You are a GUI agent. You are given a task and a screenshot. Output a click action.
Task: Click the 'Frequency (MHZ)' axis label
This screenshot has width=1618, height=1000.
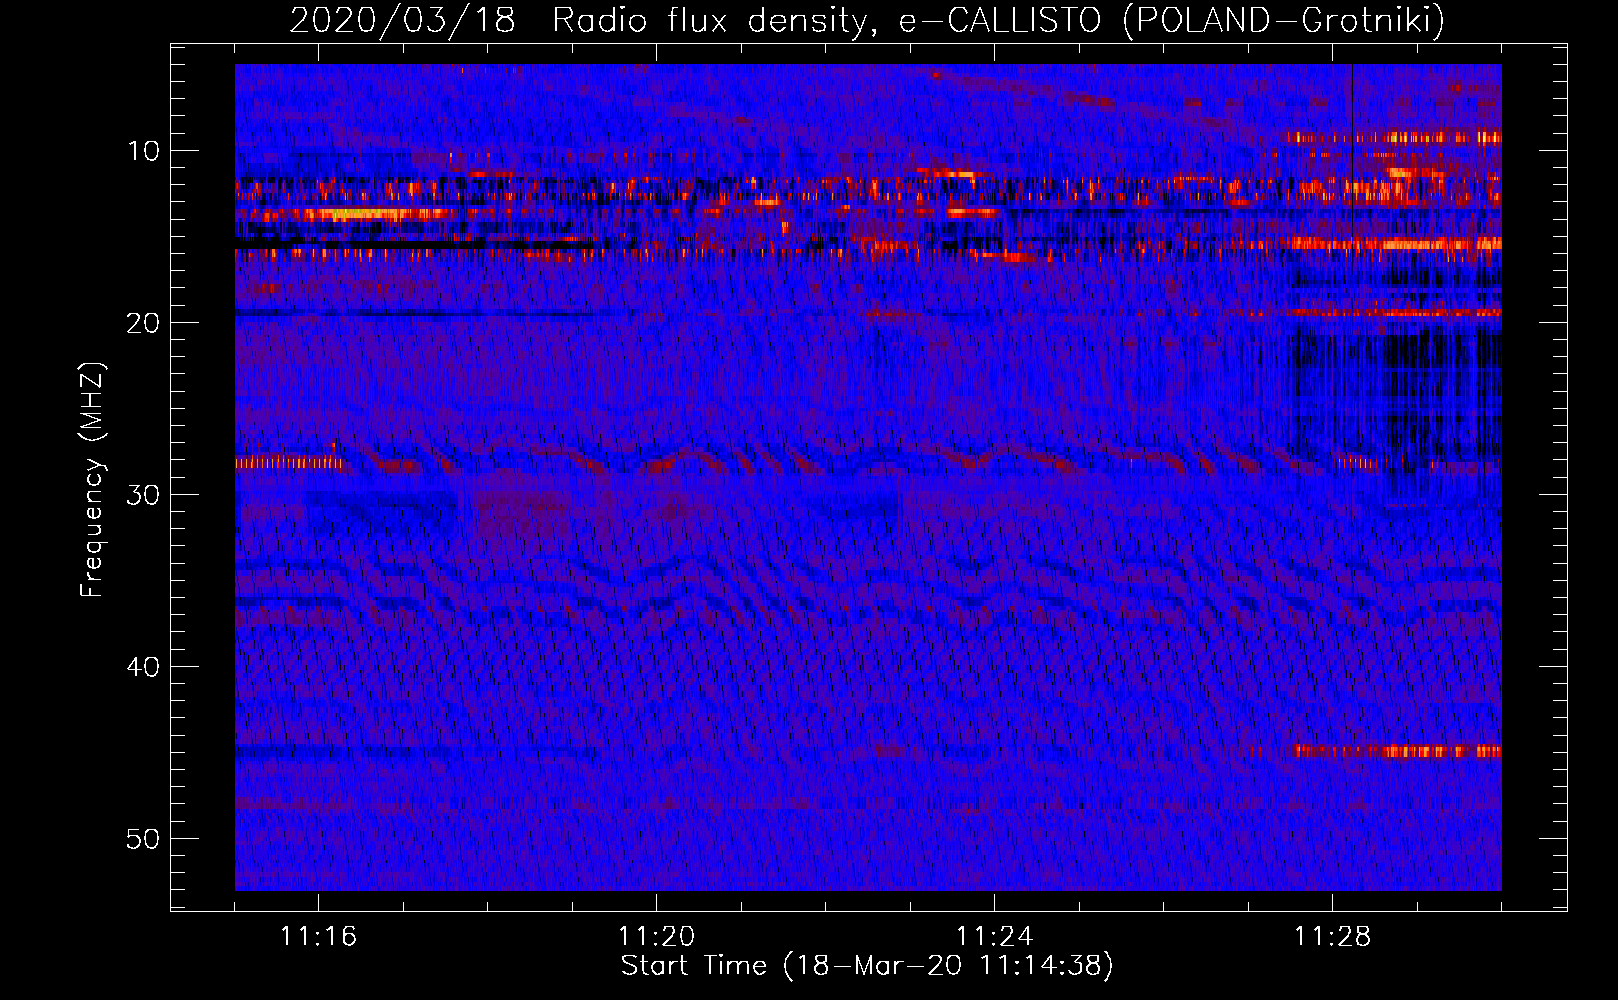pos(92,480)
